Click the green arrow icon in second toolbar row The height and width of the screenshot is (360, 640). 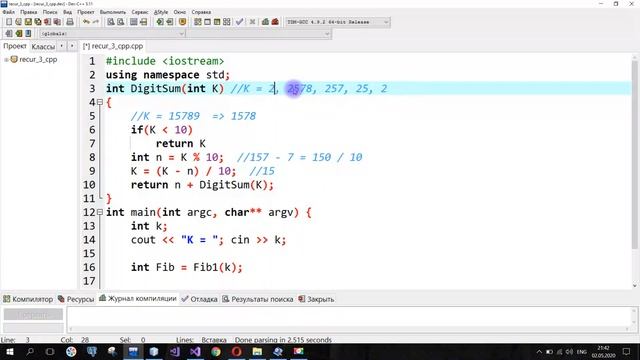(x=19, y=33)
